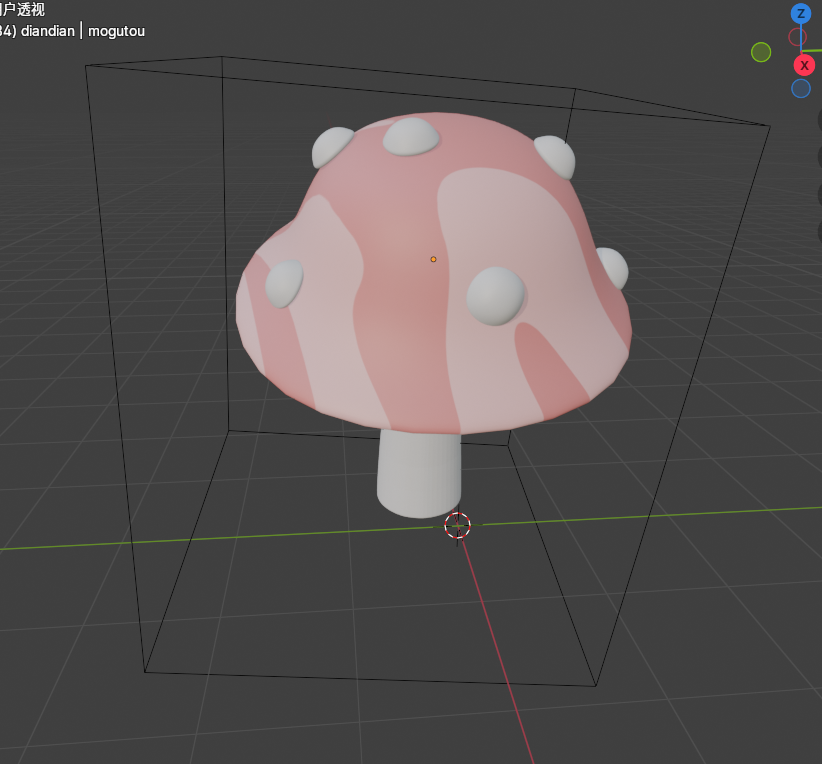Select the spot on the cap's right edge
Viewport: 822px width, 764px height.
coord(612,268)
